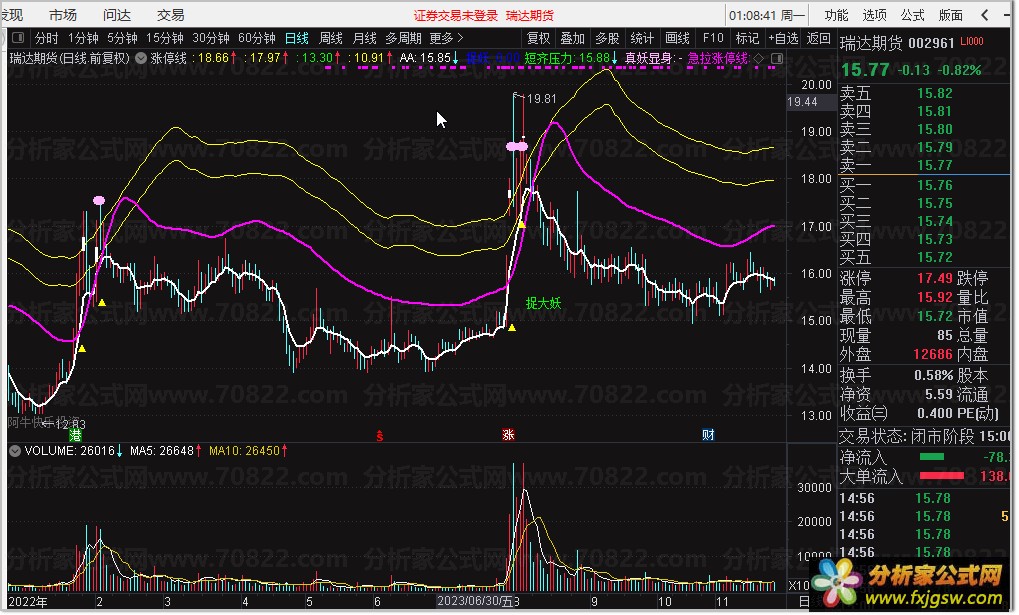The height and width of the screenshot is (615, 1019).
Task: Click stock name 瑞达期货 002961 in quote panel
Action: 897,44
